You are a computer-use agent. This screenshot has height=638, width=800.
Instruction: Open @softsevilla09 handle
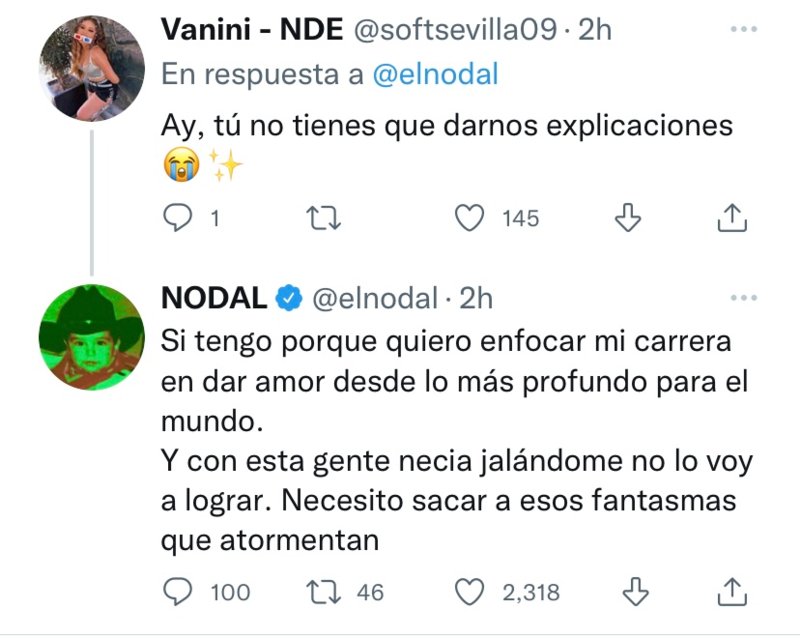[x=455, y=29]
